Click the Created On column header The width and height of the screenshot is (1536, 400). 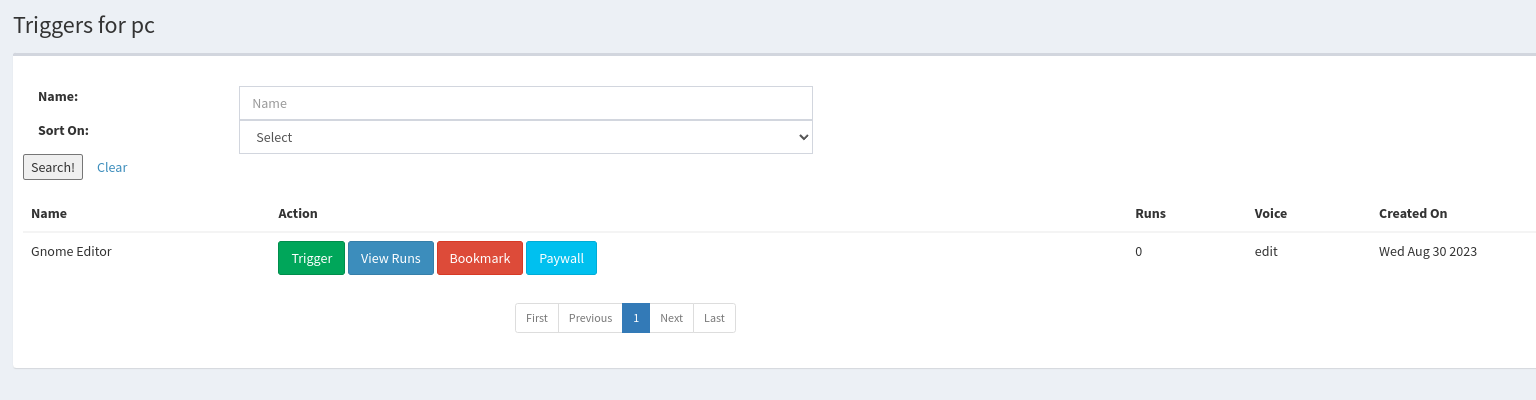1412,213
